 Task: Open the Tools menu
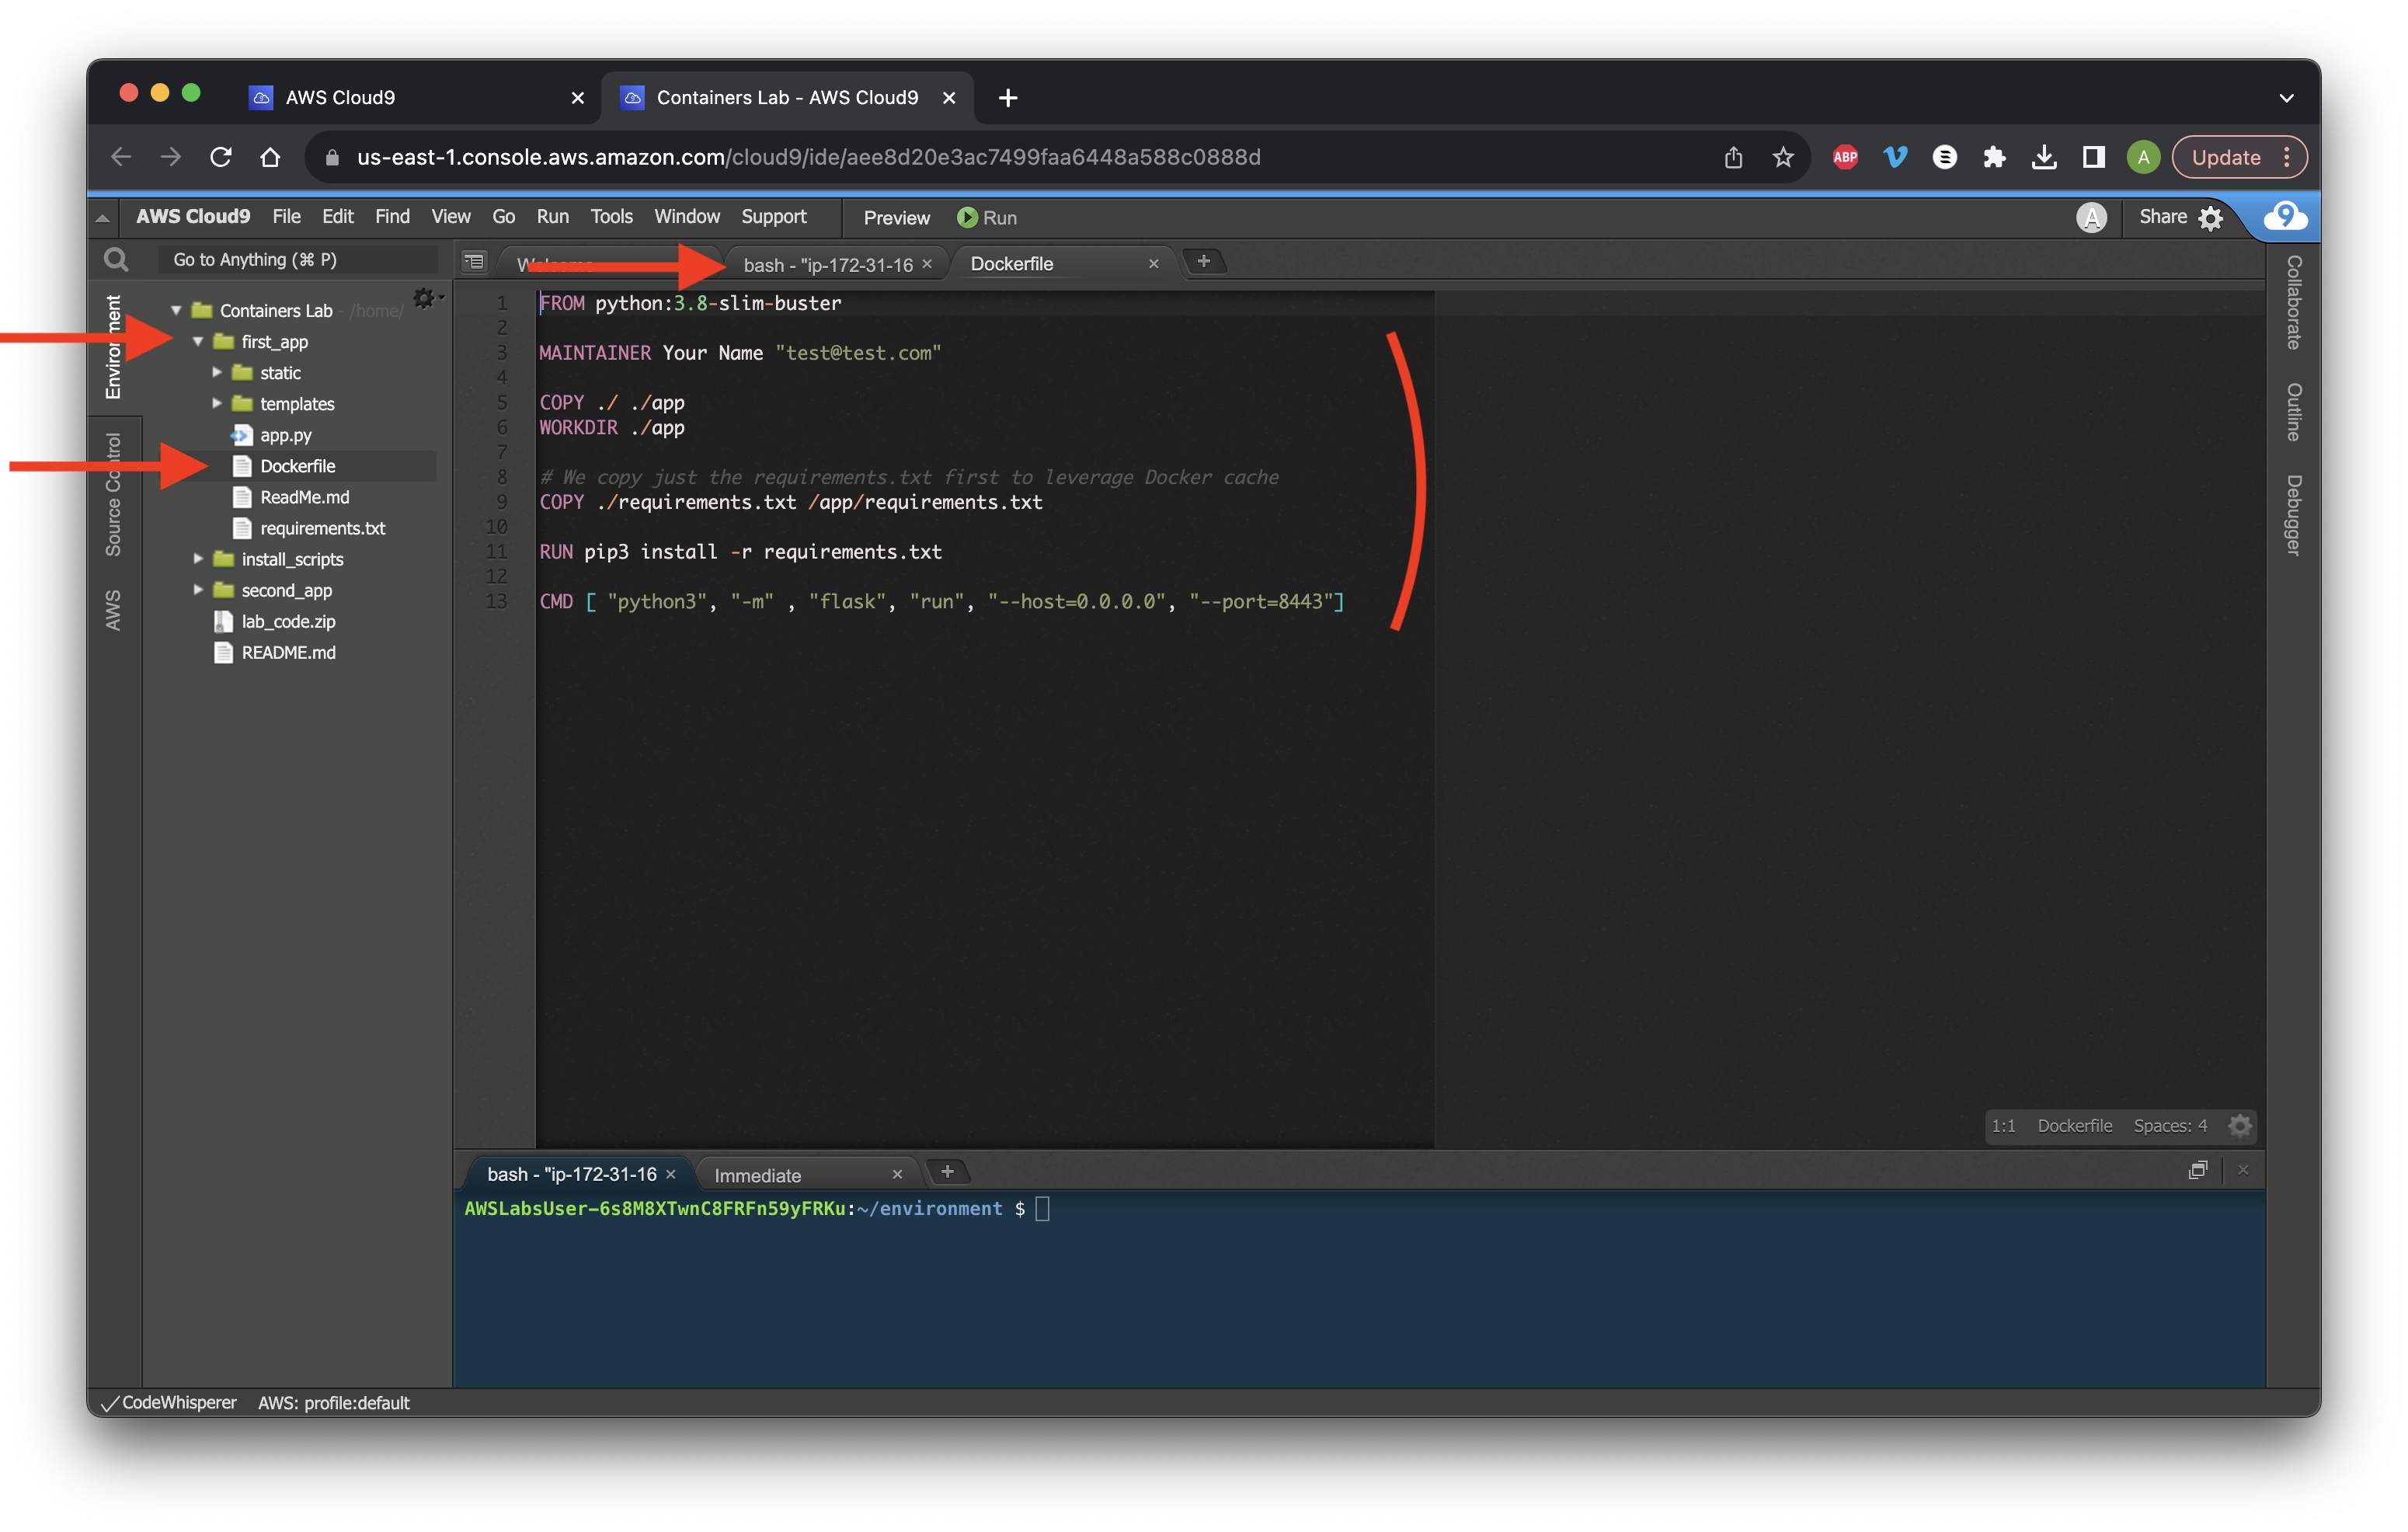point(611,216)
